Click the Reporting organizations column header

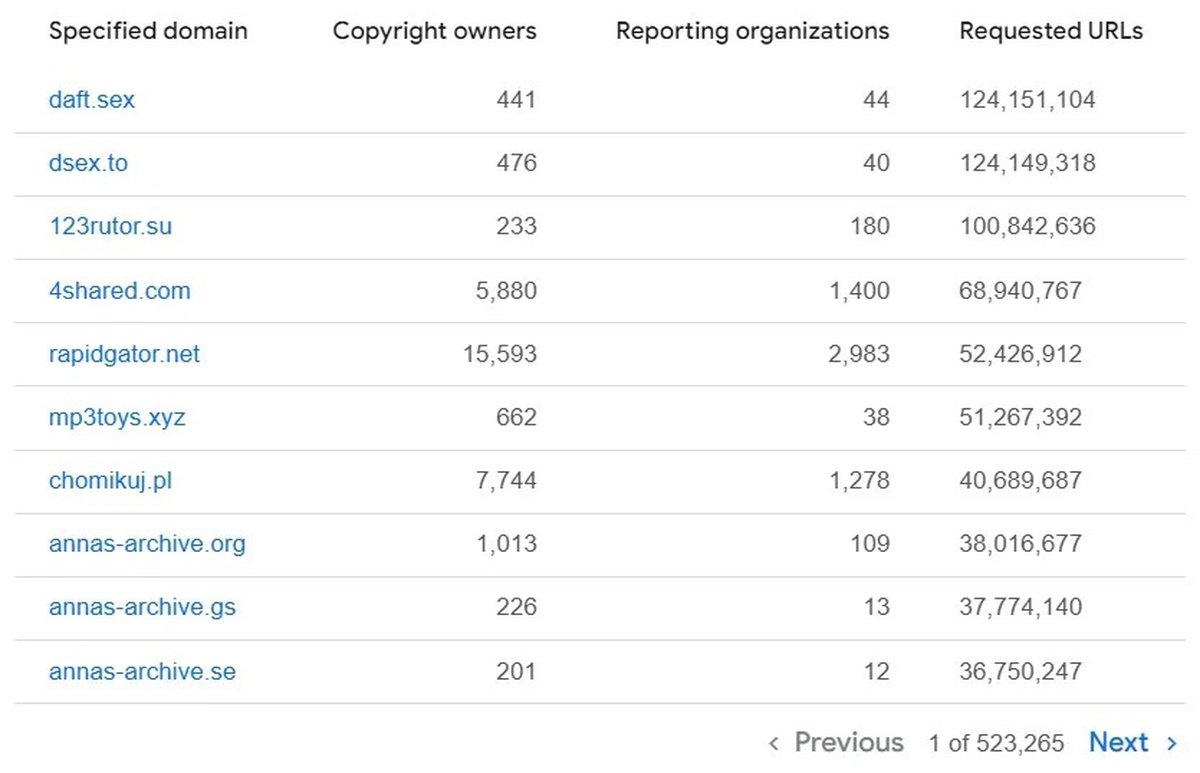point(752,31)
